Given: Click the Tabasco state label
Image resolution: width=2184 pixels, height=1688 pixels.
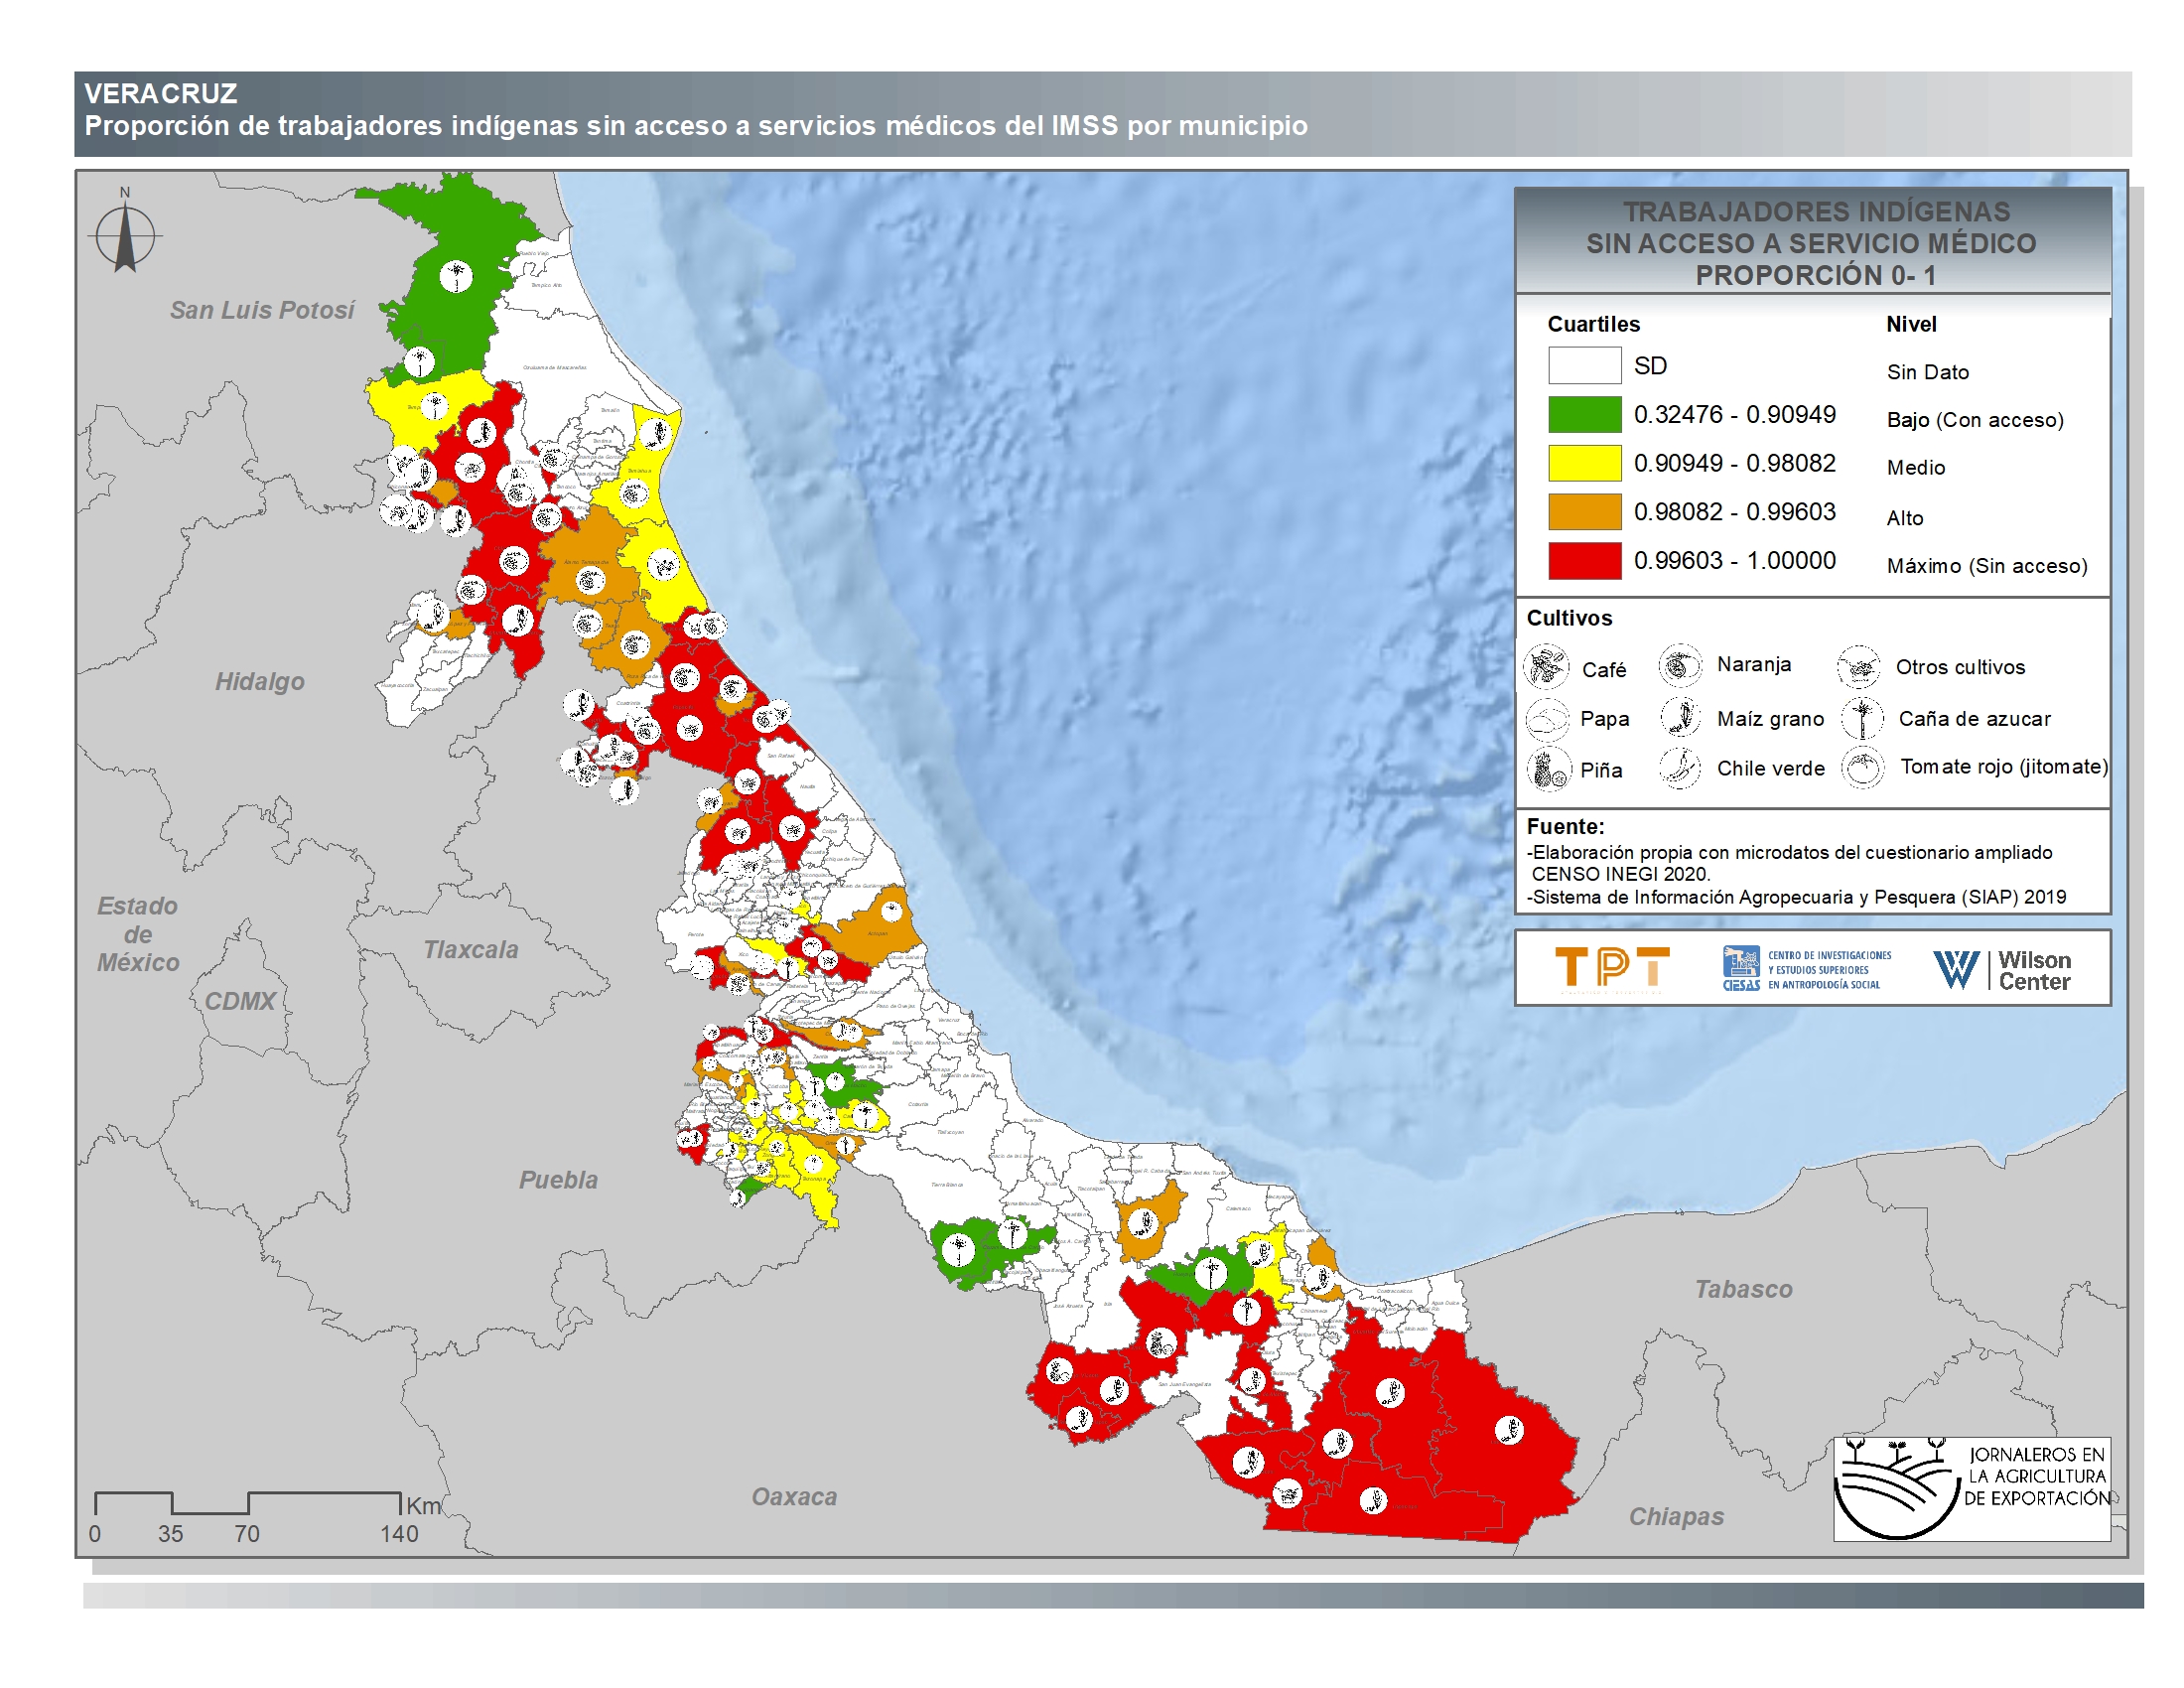Looking at the screenshot, I should click(x=1743, y=1289).
